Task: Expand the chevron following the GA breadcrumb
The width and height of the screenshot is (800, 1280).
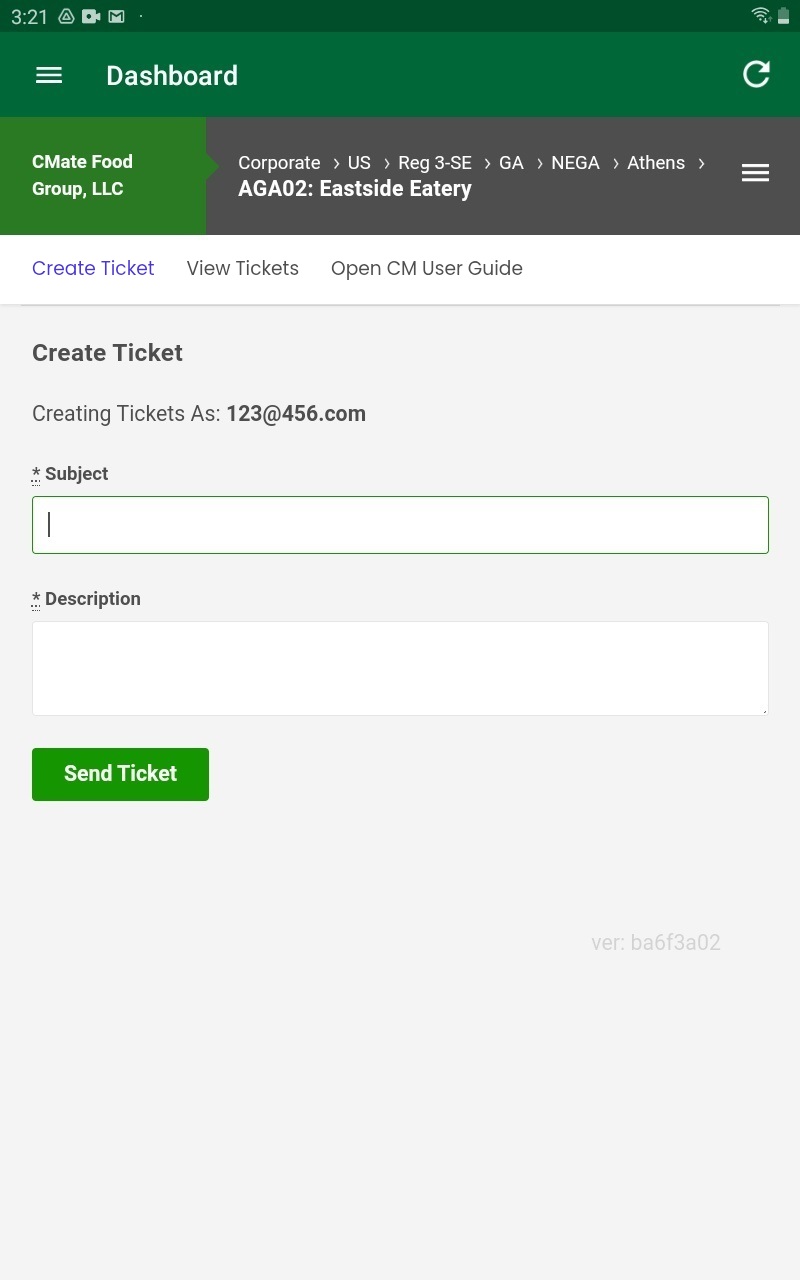Action: 539,163
